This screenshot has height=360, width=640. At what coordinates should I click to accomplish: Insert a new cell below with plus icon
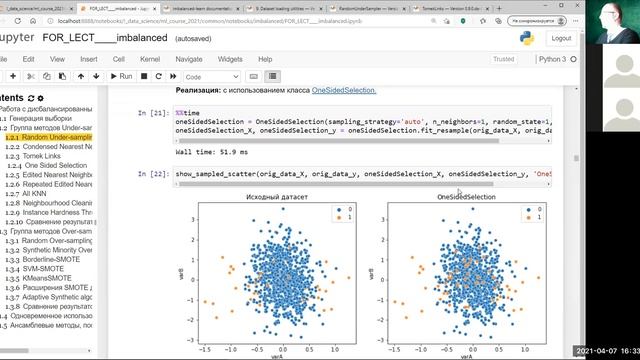pyautogui.click(x=13, y=76)
